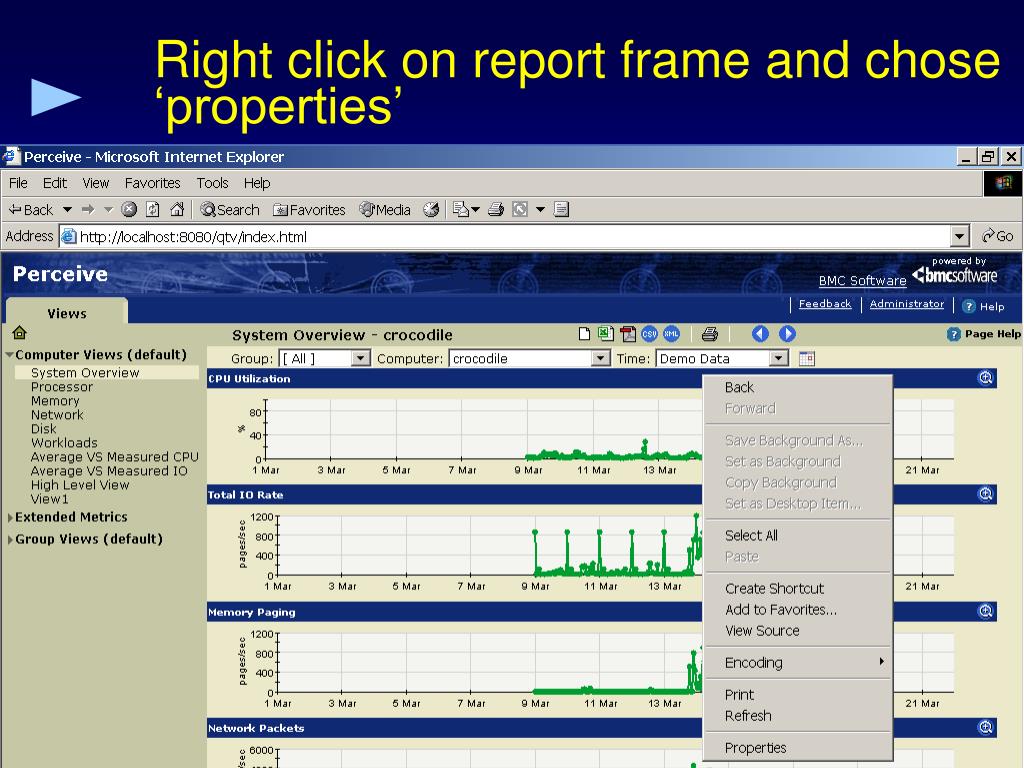This screenshot has width=1024, height=768.
Task: Click the Go button
Action: 998,236
